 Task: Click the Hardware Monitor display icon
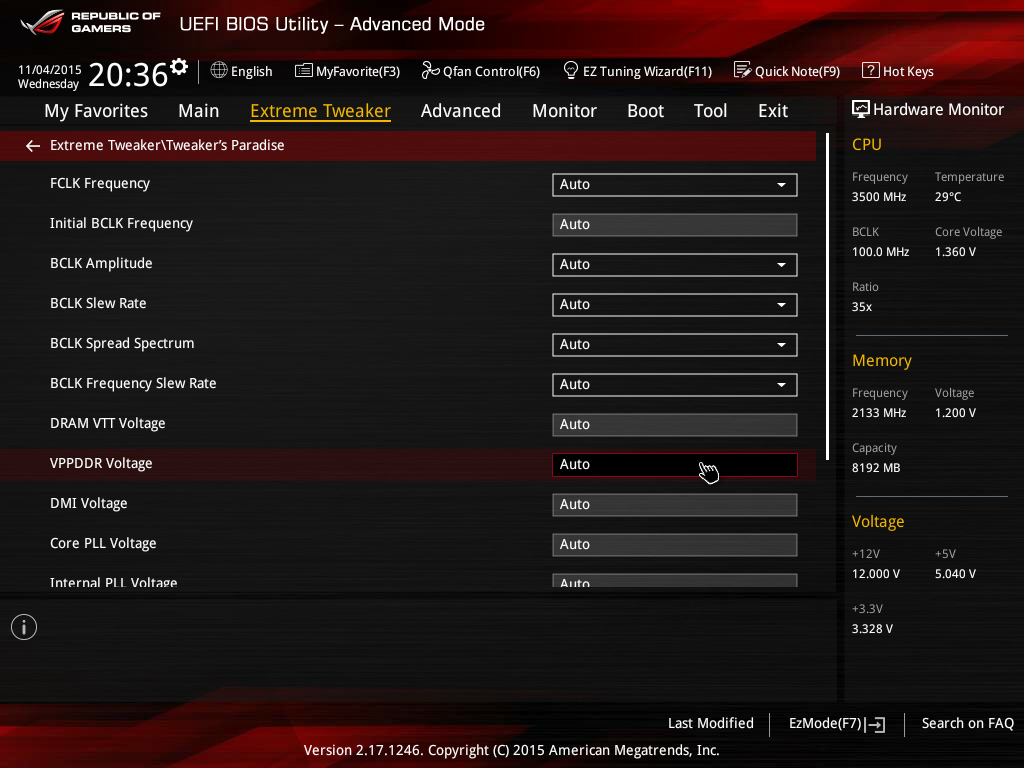click(861, 109)
